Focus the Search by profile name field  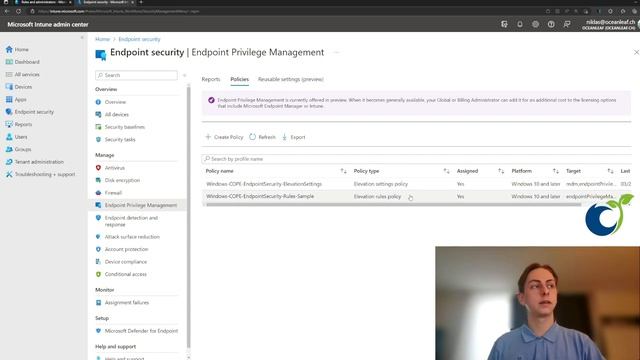pos(416,159)
